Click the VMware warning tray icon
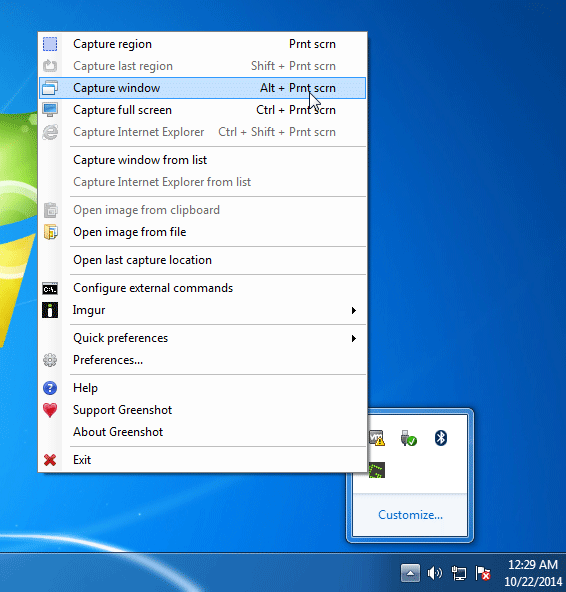The image size is (566, 592). click(x=376, y=438)
